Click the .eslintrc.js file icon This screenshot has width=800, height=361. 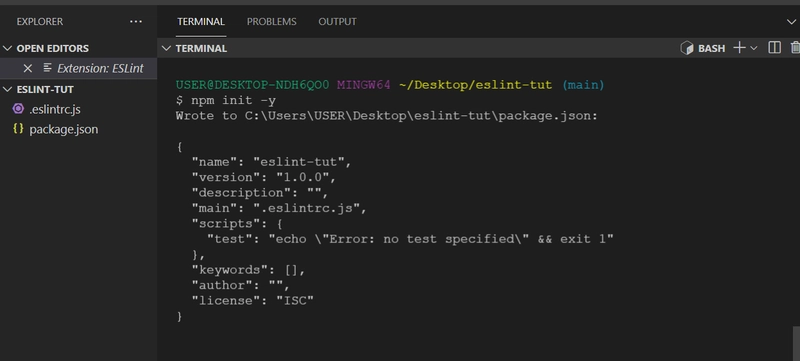18,109
